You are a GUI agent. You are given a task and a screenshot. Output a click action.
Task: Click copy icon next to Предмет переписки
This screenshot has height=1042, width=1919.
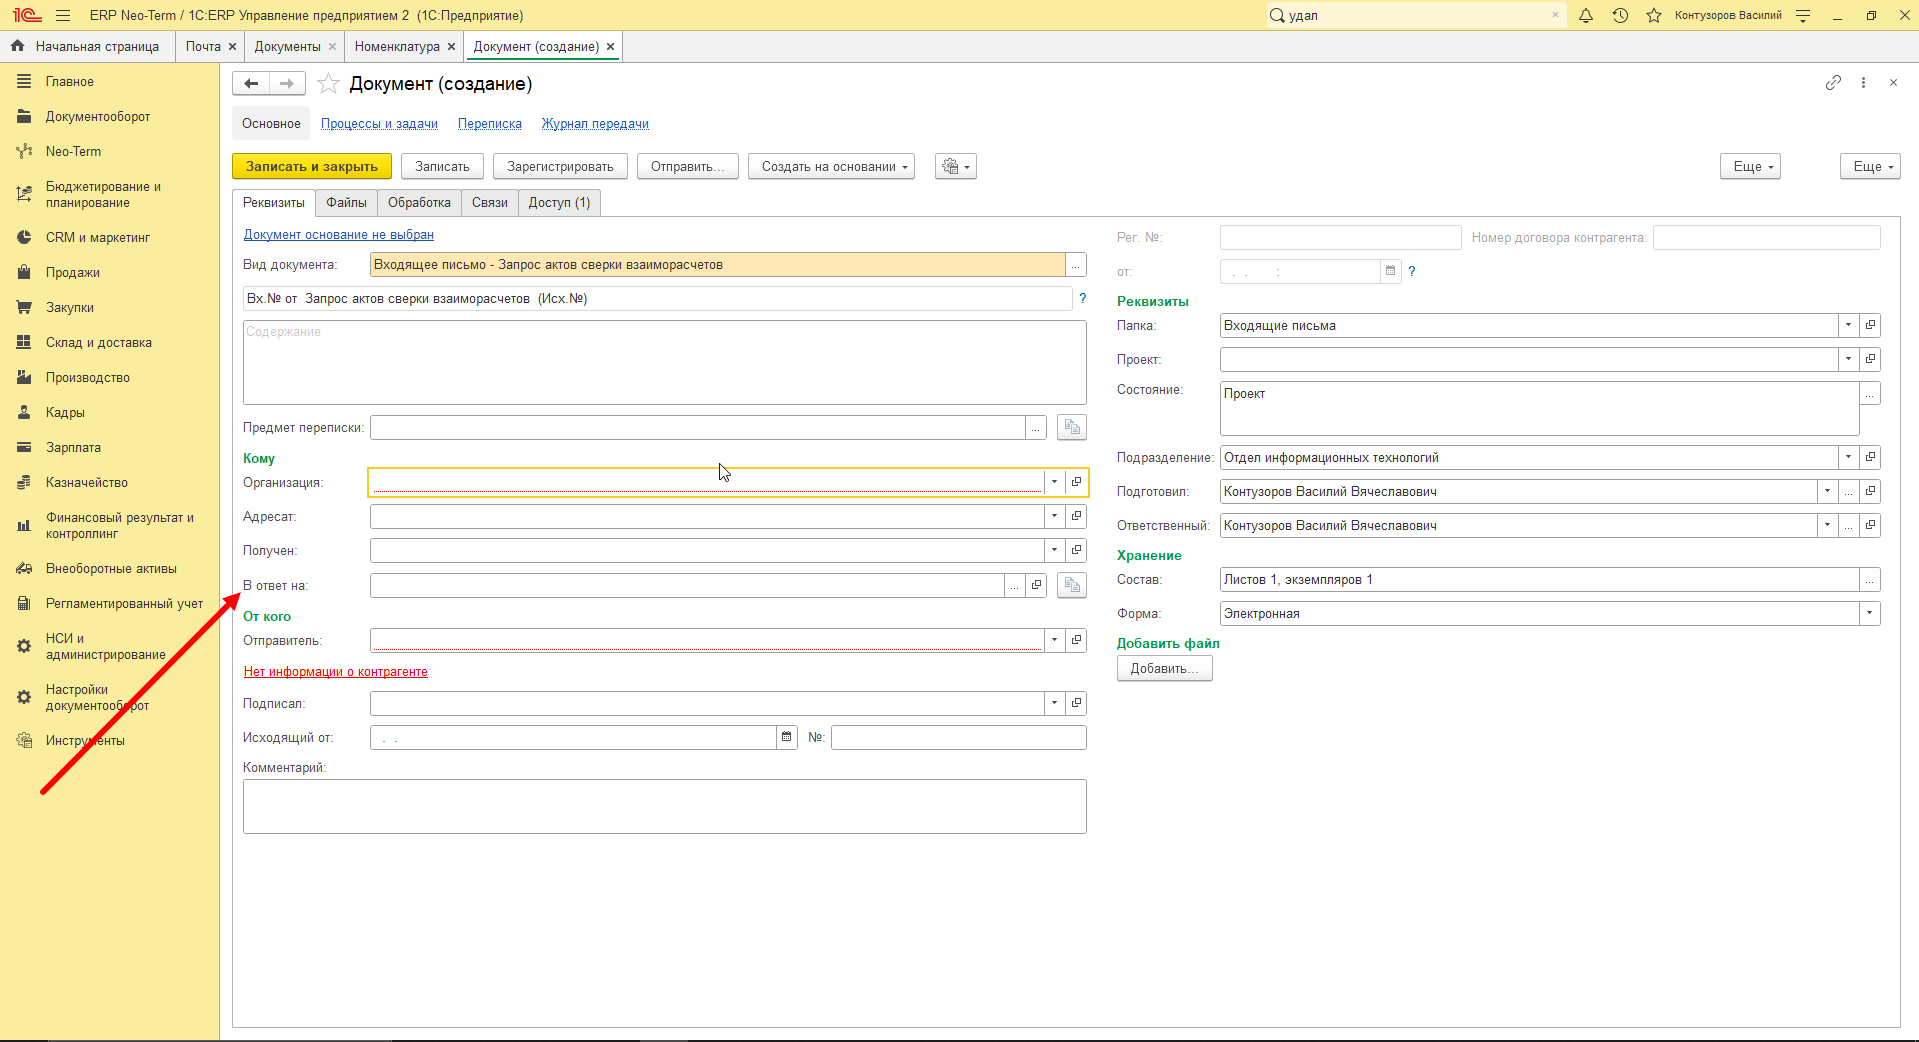tap(1072, 427)
